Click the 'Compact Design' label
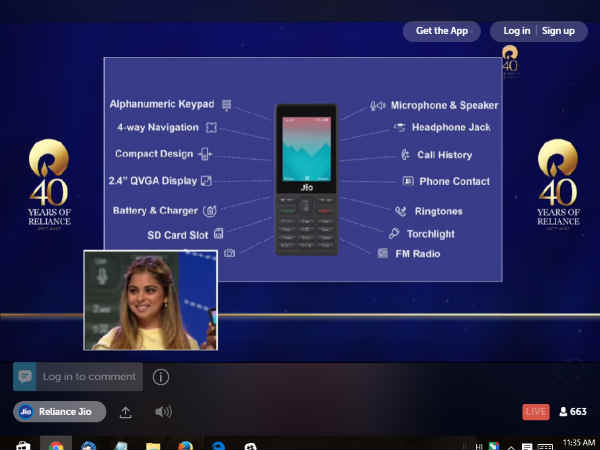 (154, 154)
